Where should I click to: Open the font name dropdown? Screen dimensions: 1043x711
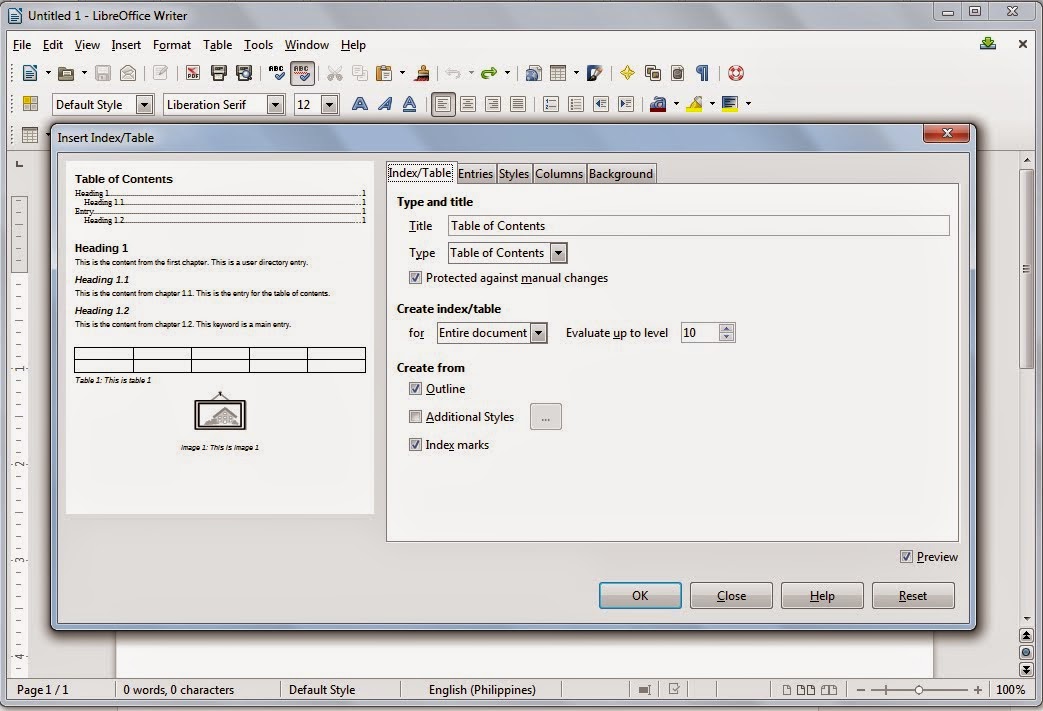277,104
